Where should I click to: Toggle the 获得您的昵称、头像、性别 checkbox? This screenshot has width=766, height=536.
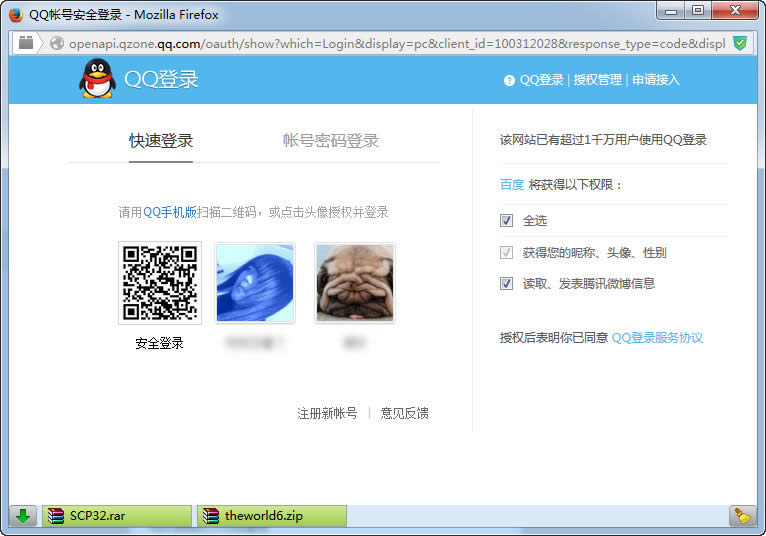pyautogui.click(x=507, y=252)
